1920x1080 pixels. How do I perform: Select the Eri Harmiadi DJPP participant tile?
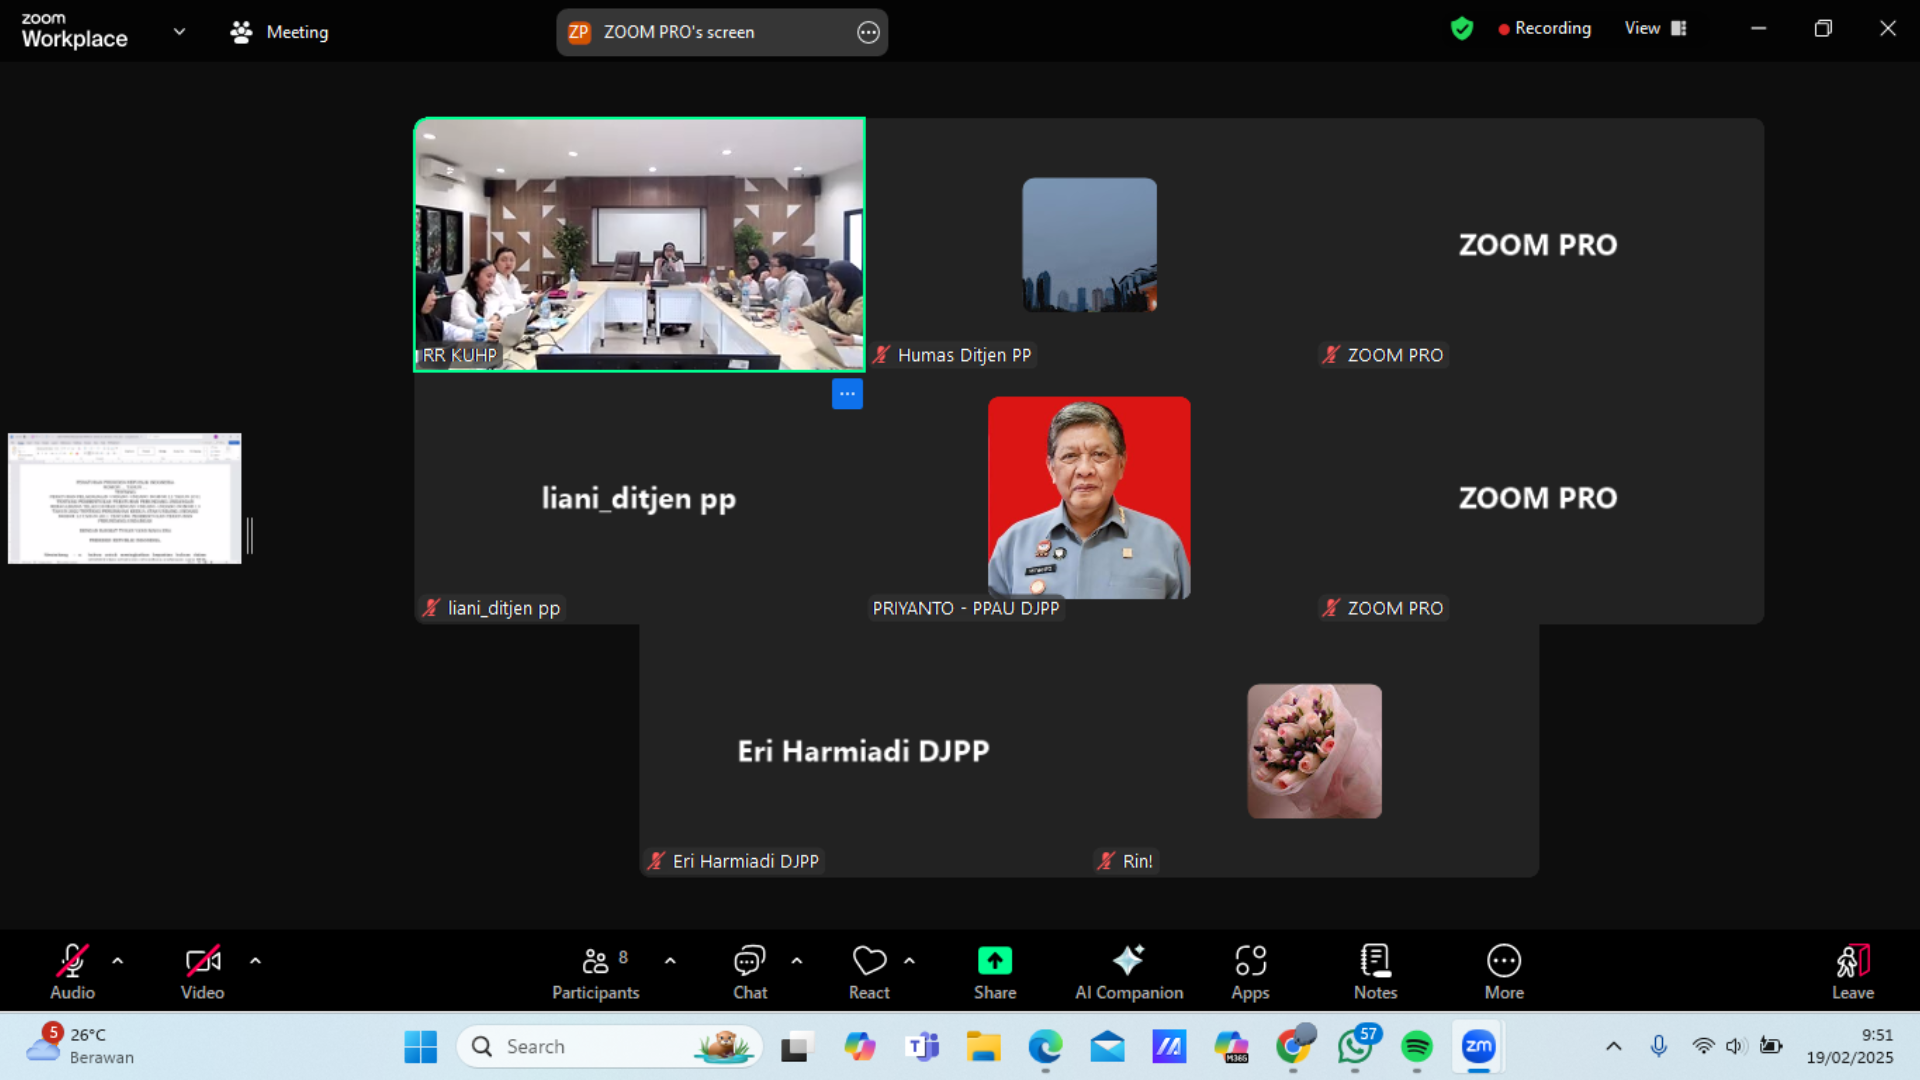click(864, 751)
